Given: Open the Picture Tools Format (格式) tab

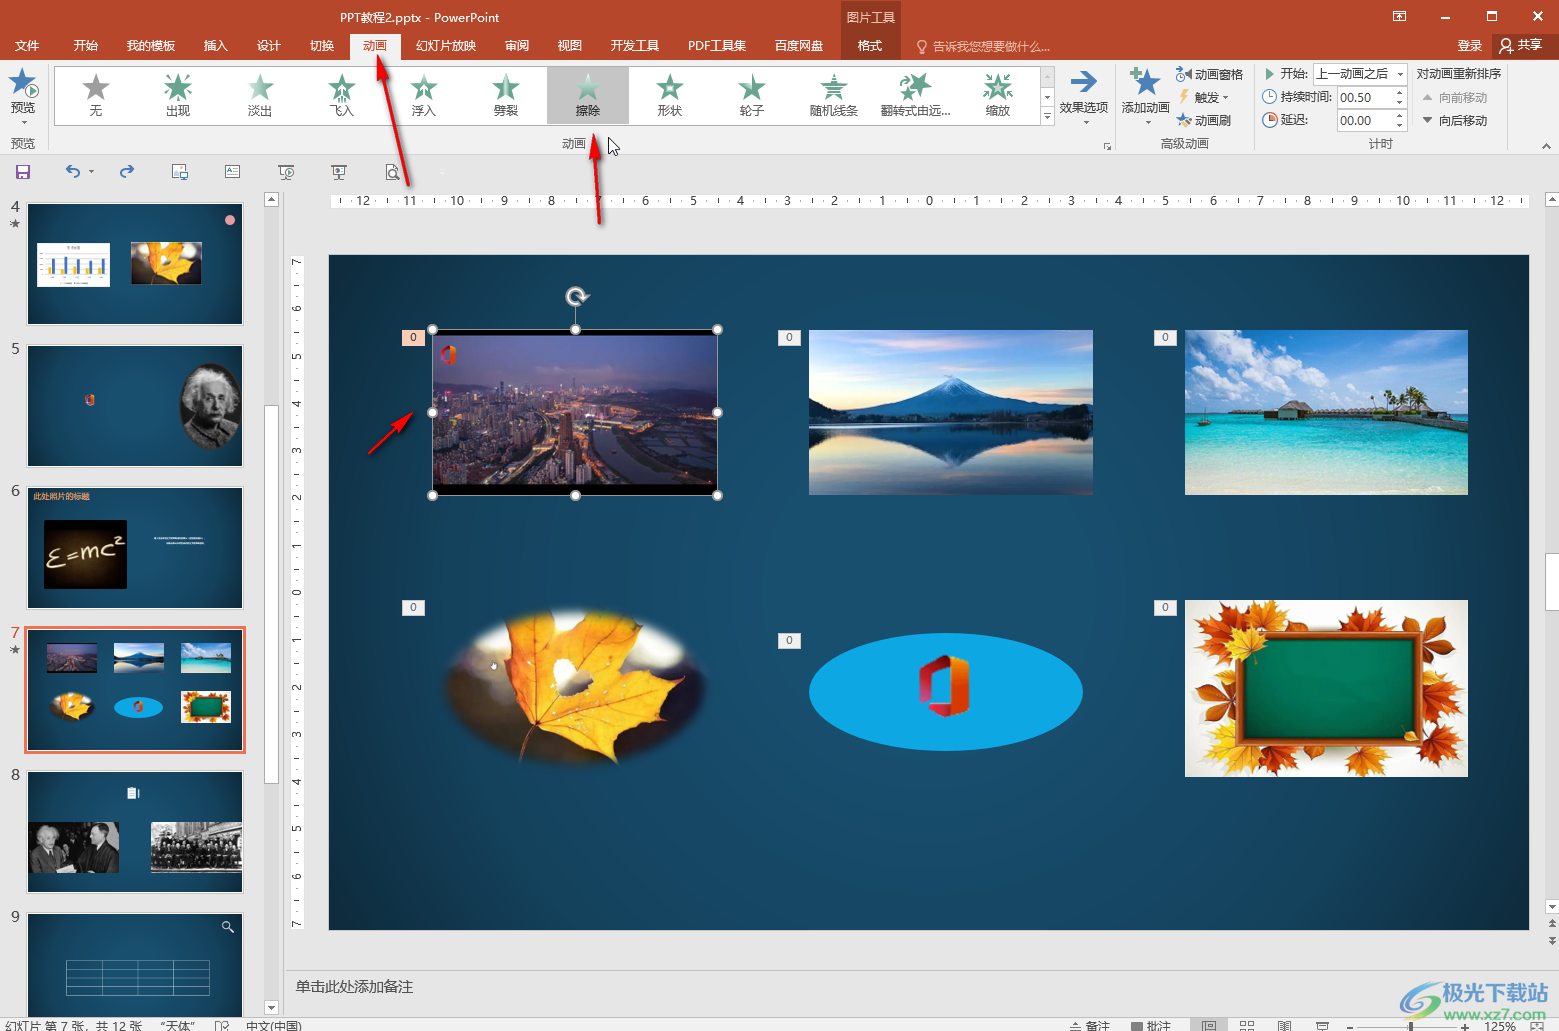Looking at the screenshot, I should (x=870, y=46).
